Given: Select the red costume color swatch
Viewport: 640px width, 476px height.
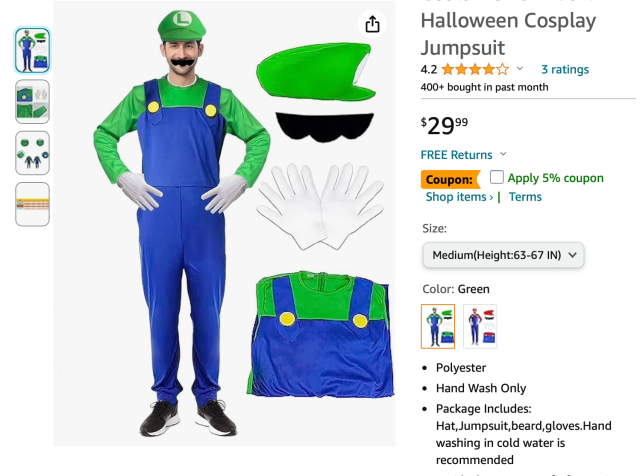Looking at the screenshot, I should pos(480,326).
